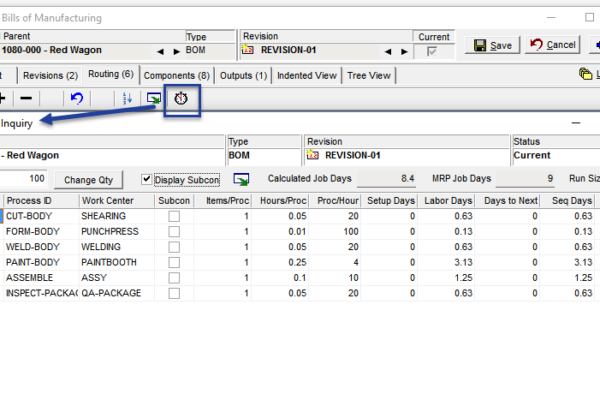Click the Calculated Job Days value field
The height and width of the screenshot is (400, 600).
click(386, 179)
